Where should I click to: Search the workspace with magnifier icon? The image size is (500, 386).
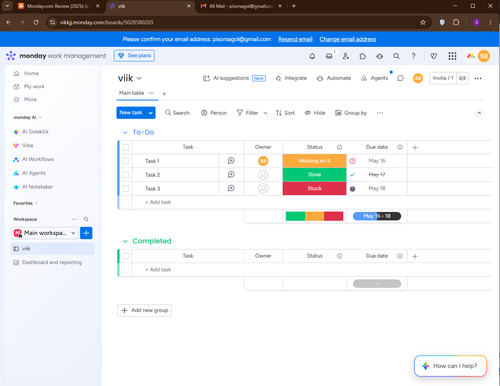[86, 219]
